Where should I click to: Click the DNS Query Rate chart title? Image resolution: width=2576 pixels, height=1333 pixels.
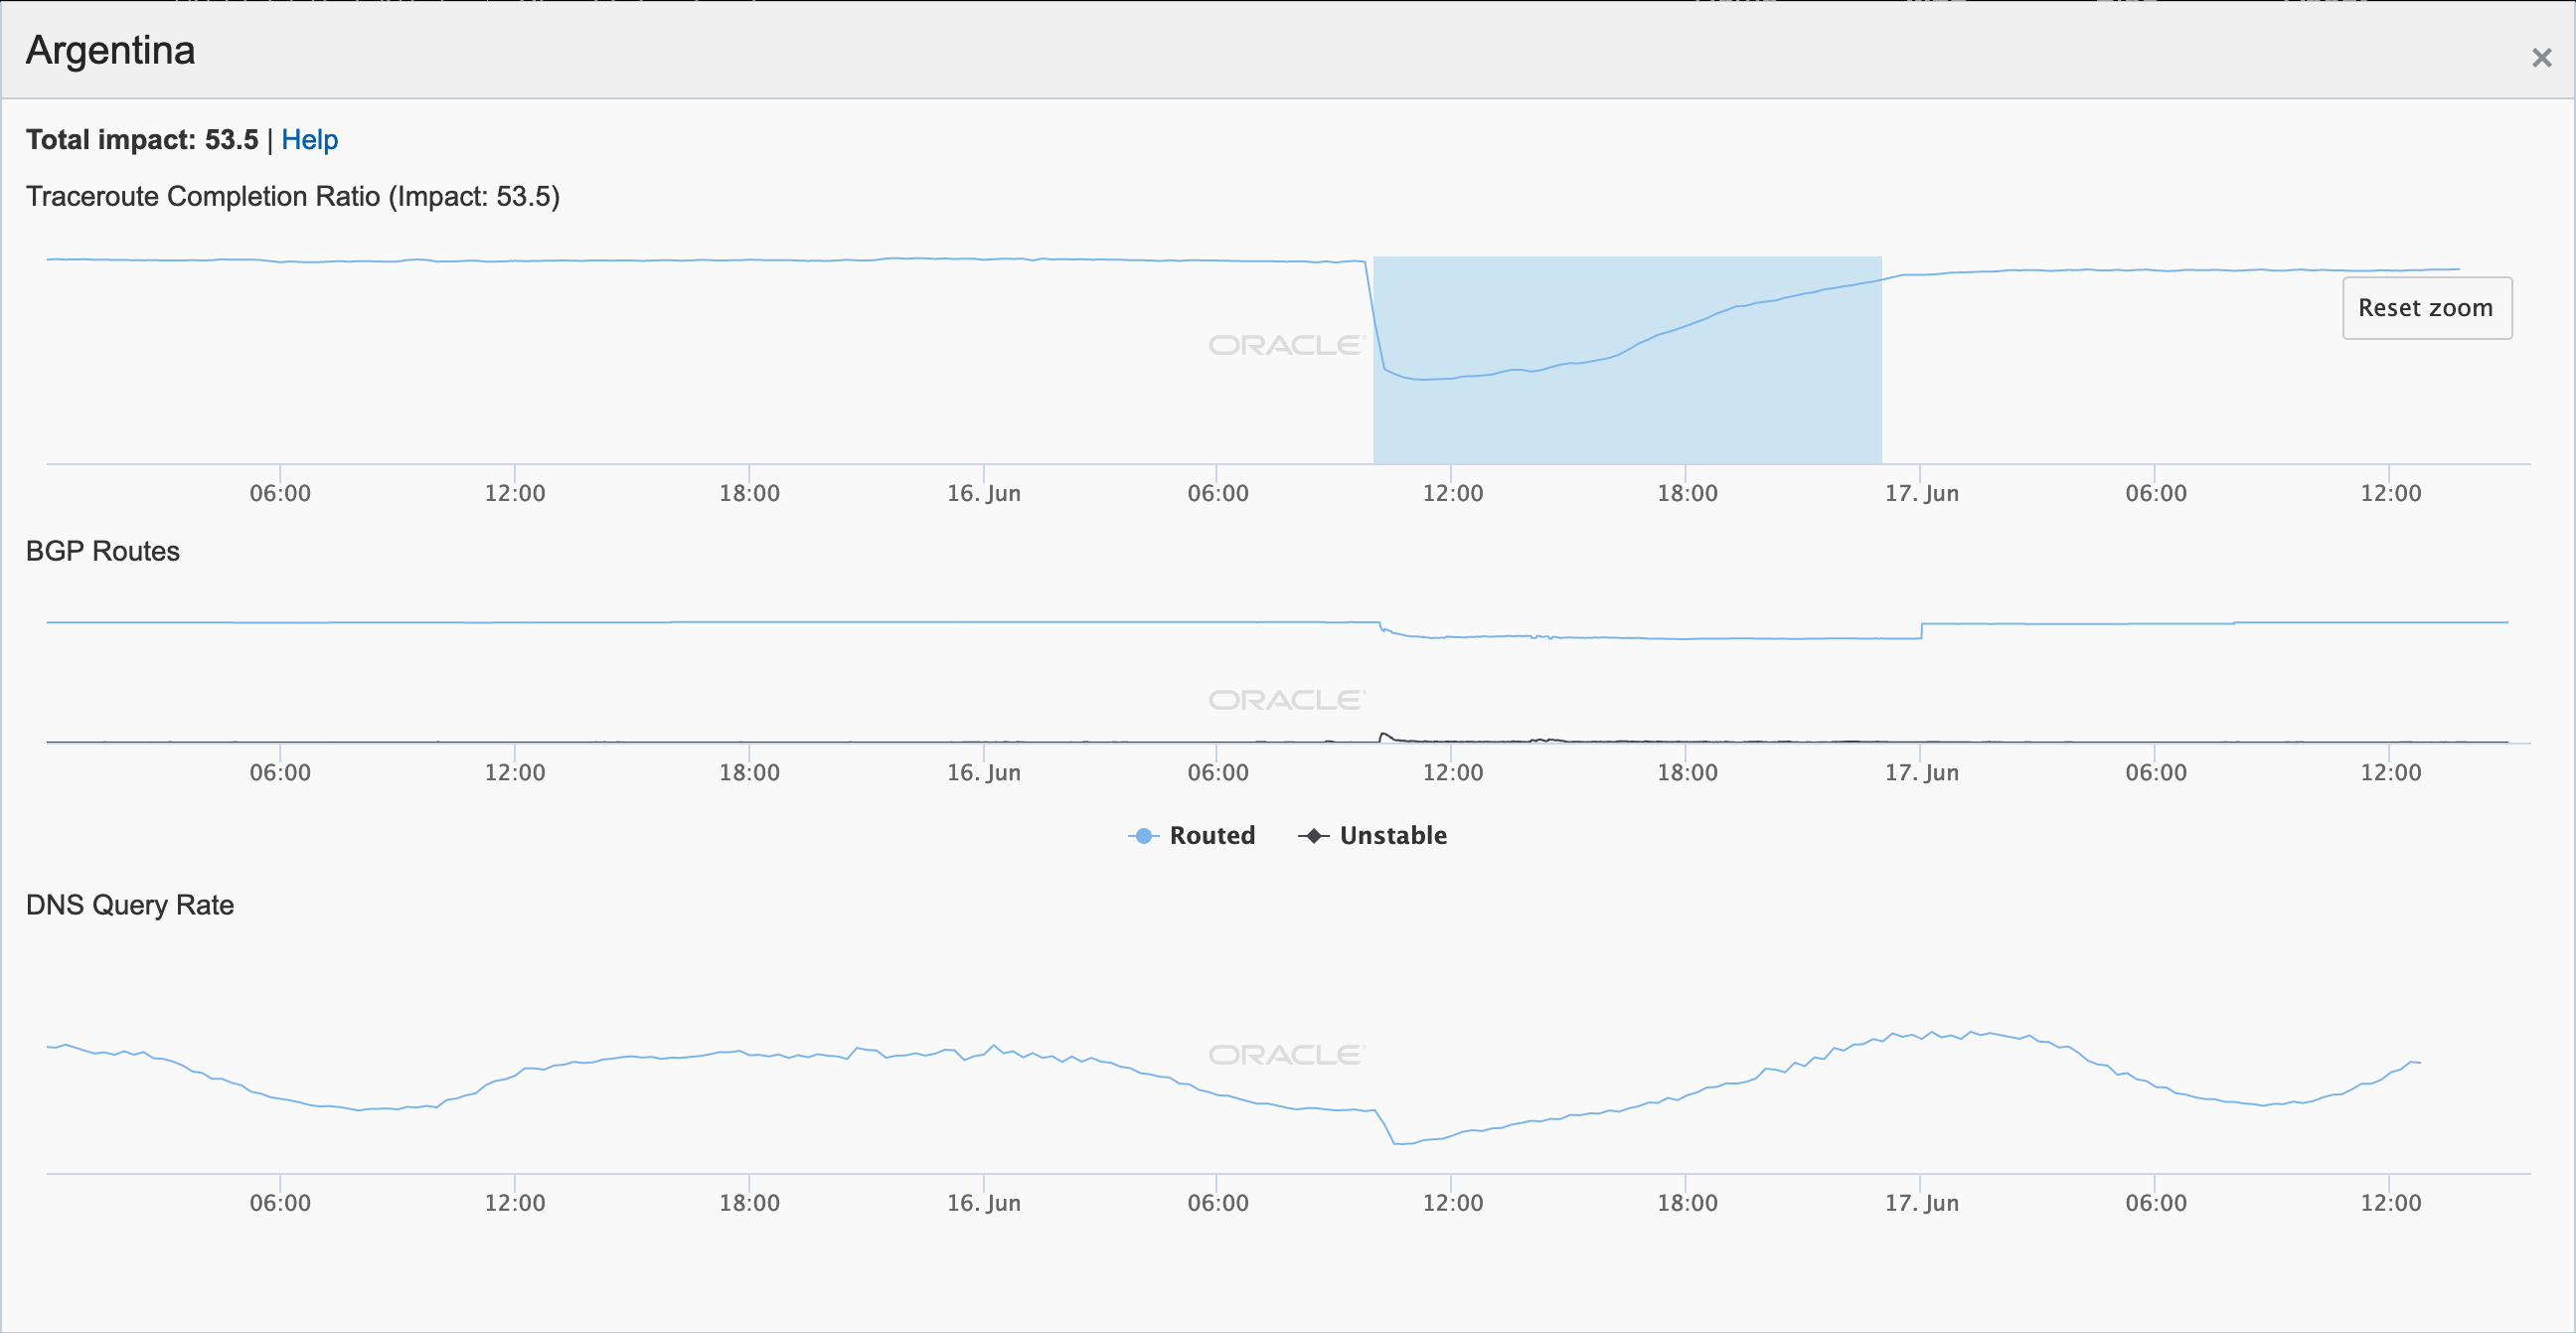tap(129, 905)
